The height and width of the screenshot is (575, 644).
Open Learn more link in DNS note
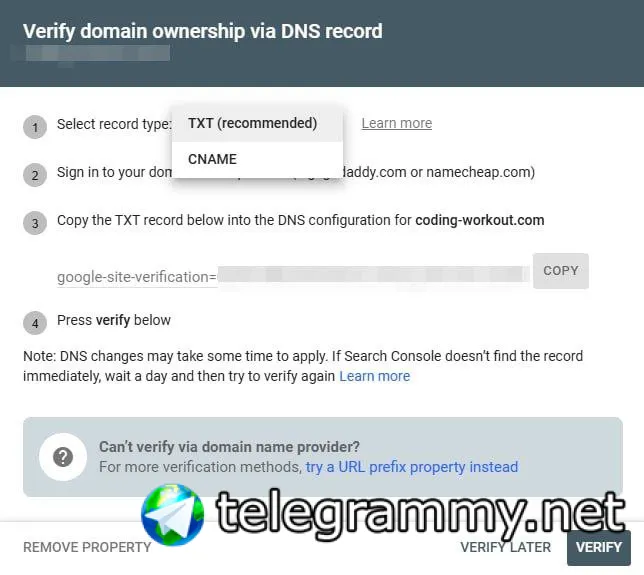[374, 376]
